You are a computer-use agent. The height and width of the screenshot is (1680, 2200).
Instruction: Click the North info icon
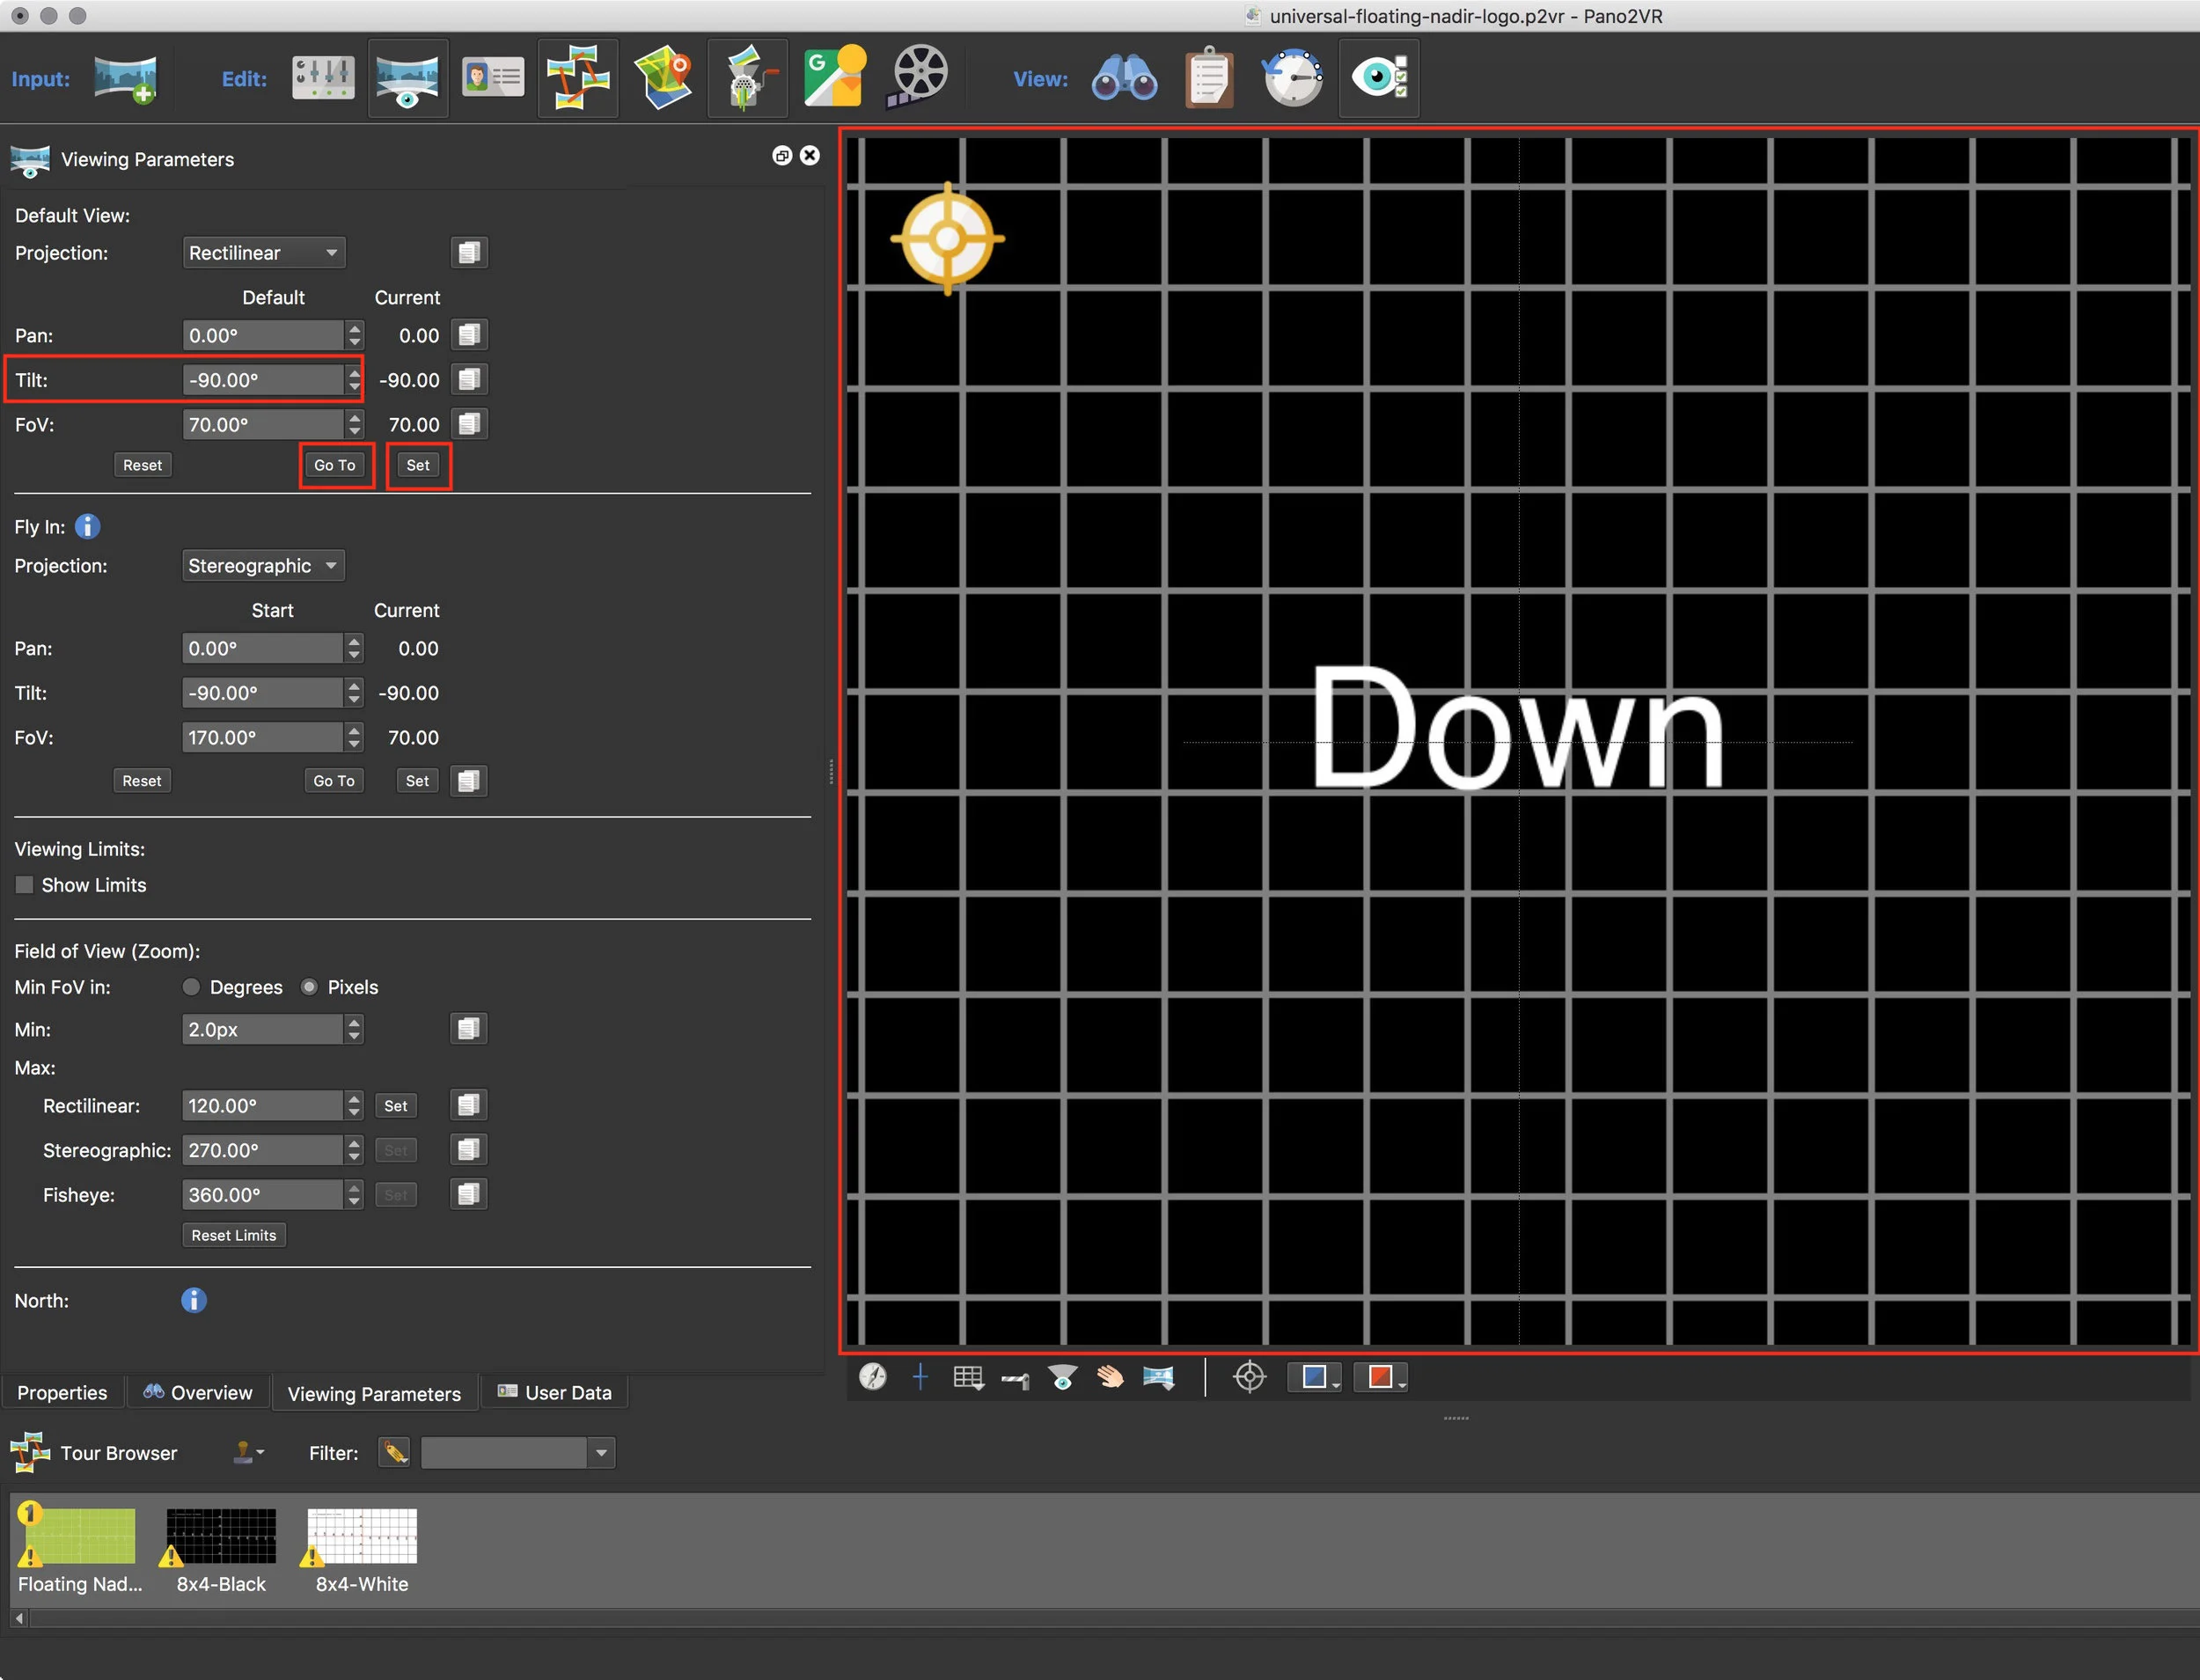tap(194, 1300)
